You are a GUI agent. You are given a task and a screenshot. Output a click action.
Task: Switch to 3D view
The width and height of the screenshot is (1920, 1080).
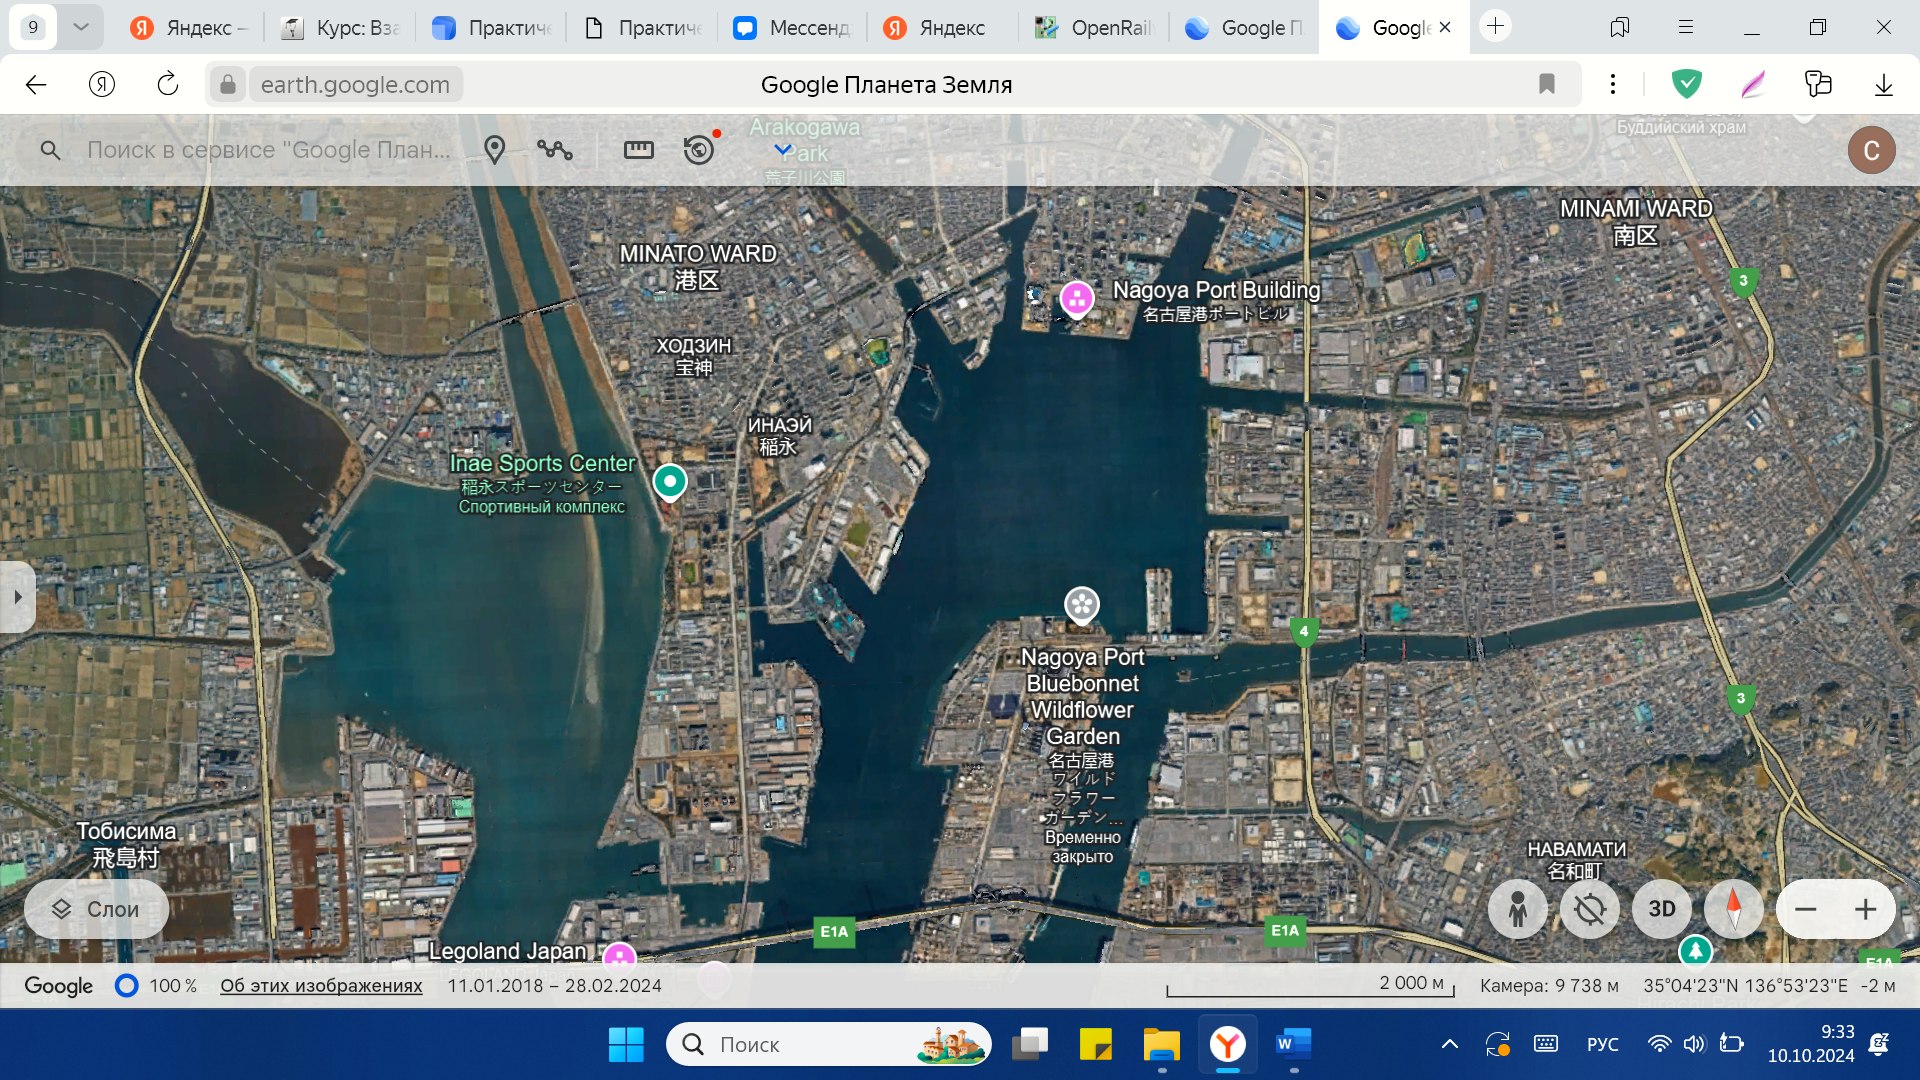[x=1661, y=909]
